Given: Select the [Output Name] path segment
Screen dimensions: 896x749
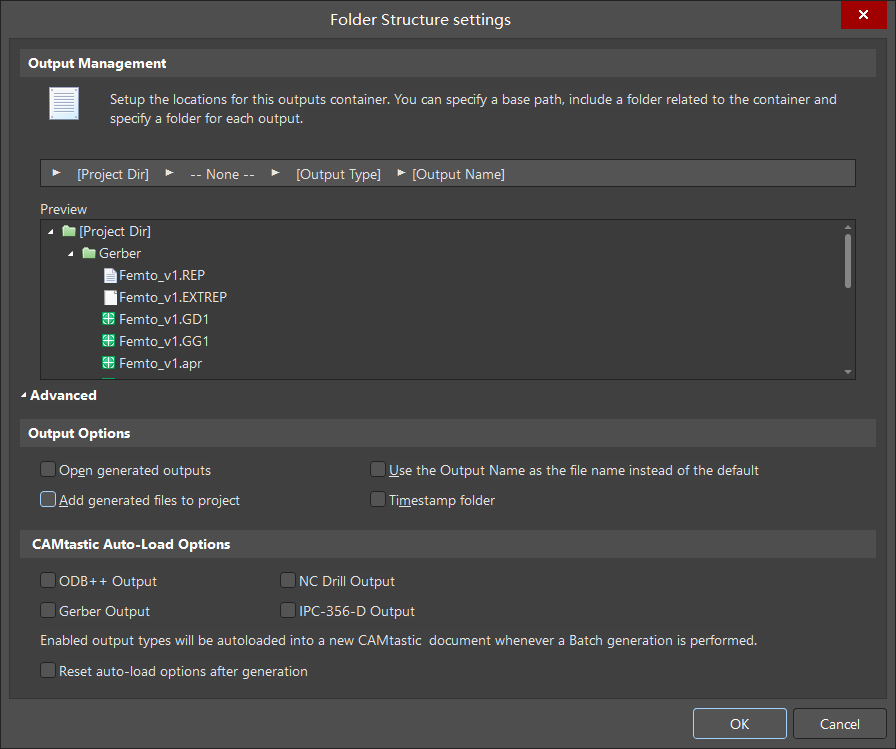Looking at the screenshot, I should pyautogui.click(x=458, y=174).
